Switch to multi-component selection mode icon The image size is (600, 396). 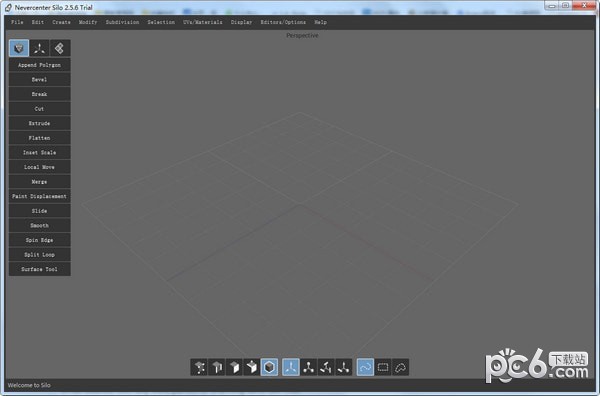coord(252,367)
